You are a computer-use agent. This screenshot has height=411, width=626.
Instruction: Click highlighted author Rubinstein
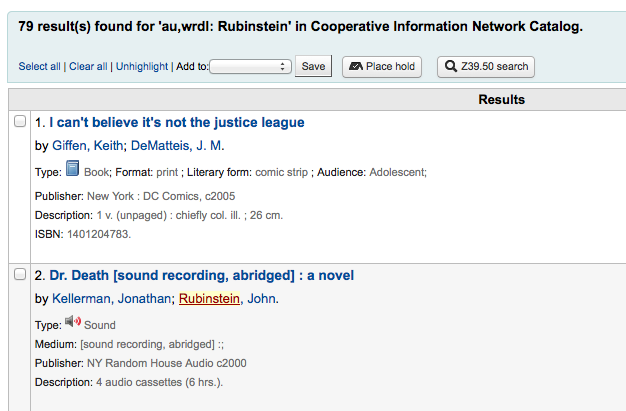tap(211, 299)
